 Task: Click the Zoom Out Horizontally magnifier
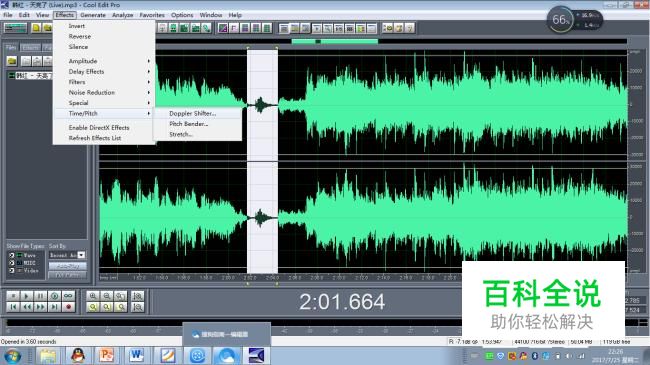click(107, 296)
